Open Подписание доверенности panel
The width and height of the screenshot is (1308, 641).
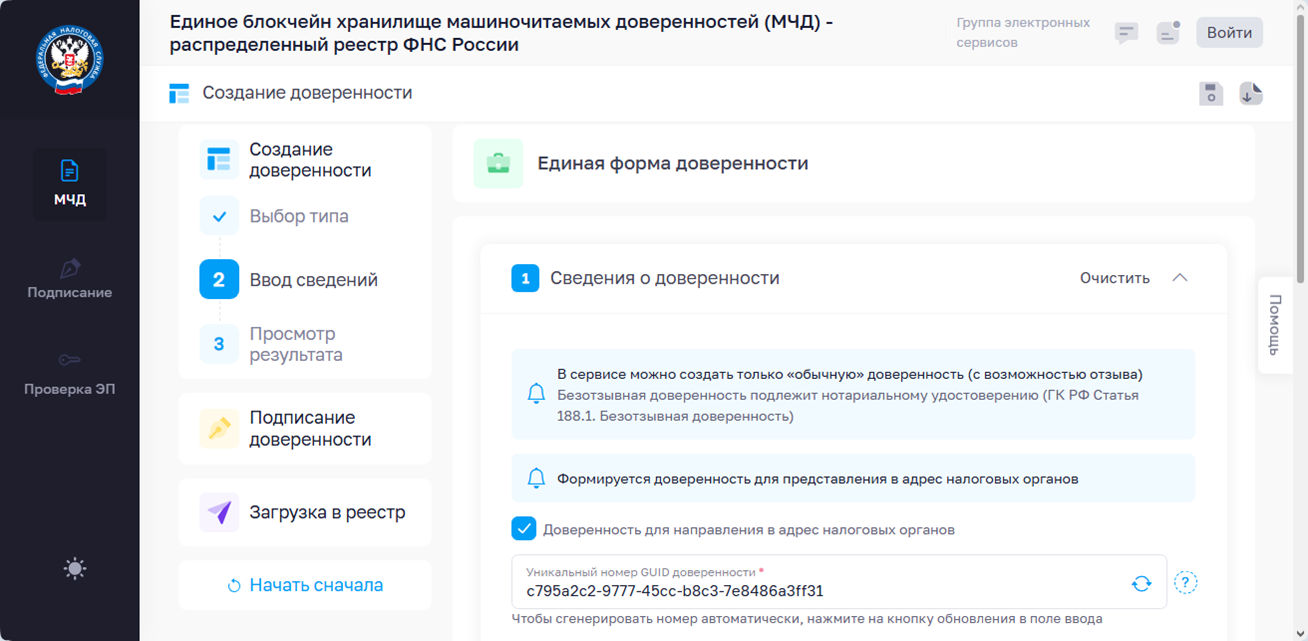(305, 429)
